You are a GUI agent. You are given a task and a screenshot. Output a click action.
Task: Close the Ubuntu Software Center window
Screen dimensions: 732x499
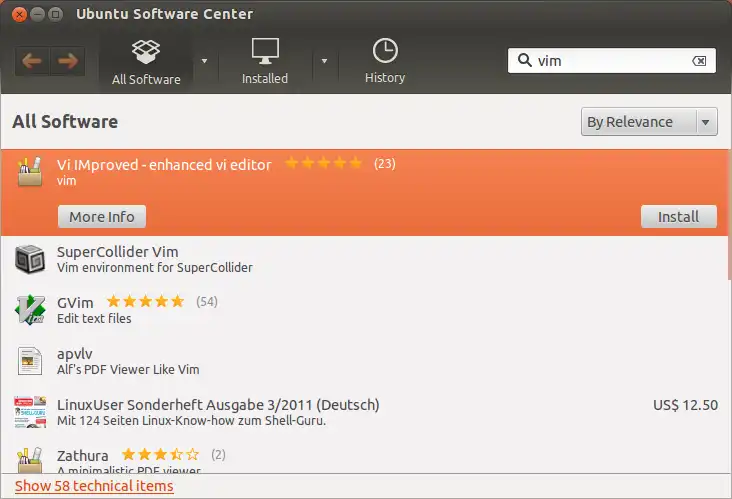click(x=19, y=14)
